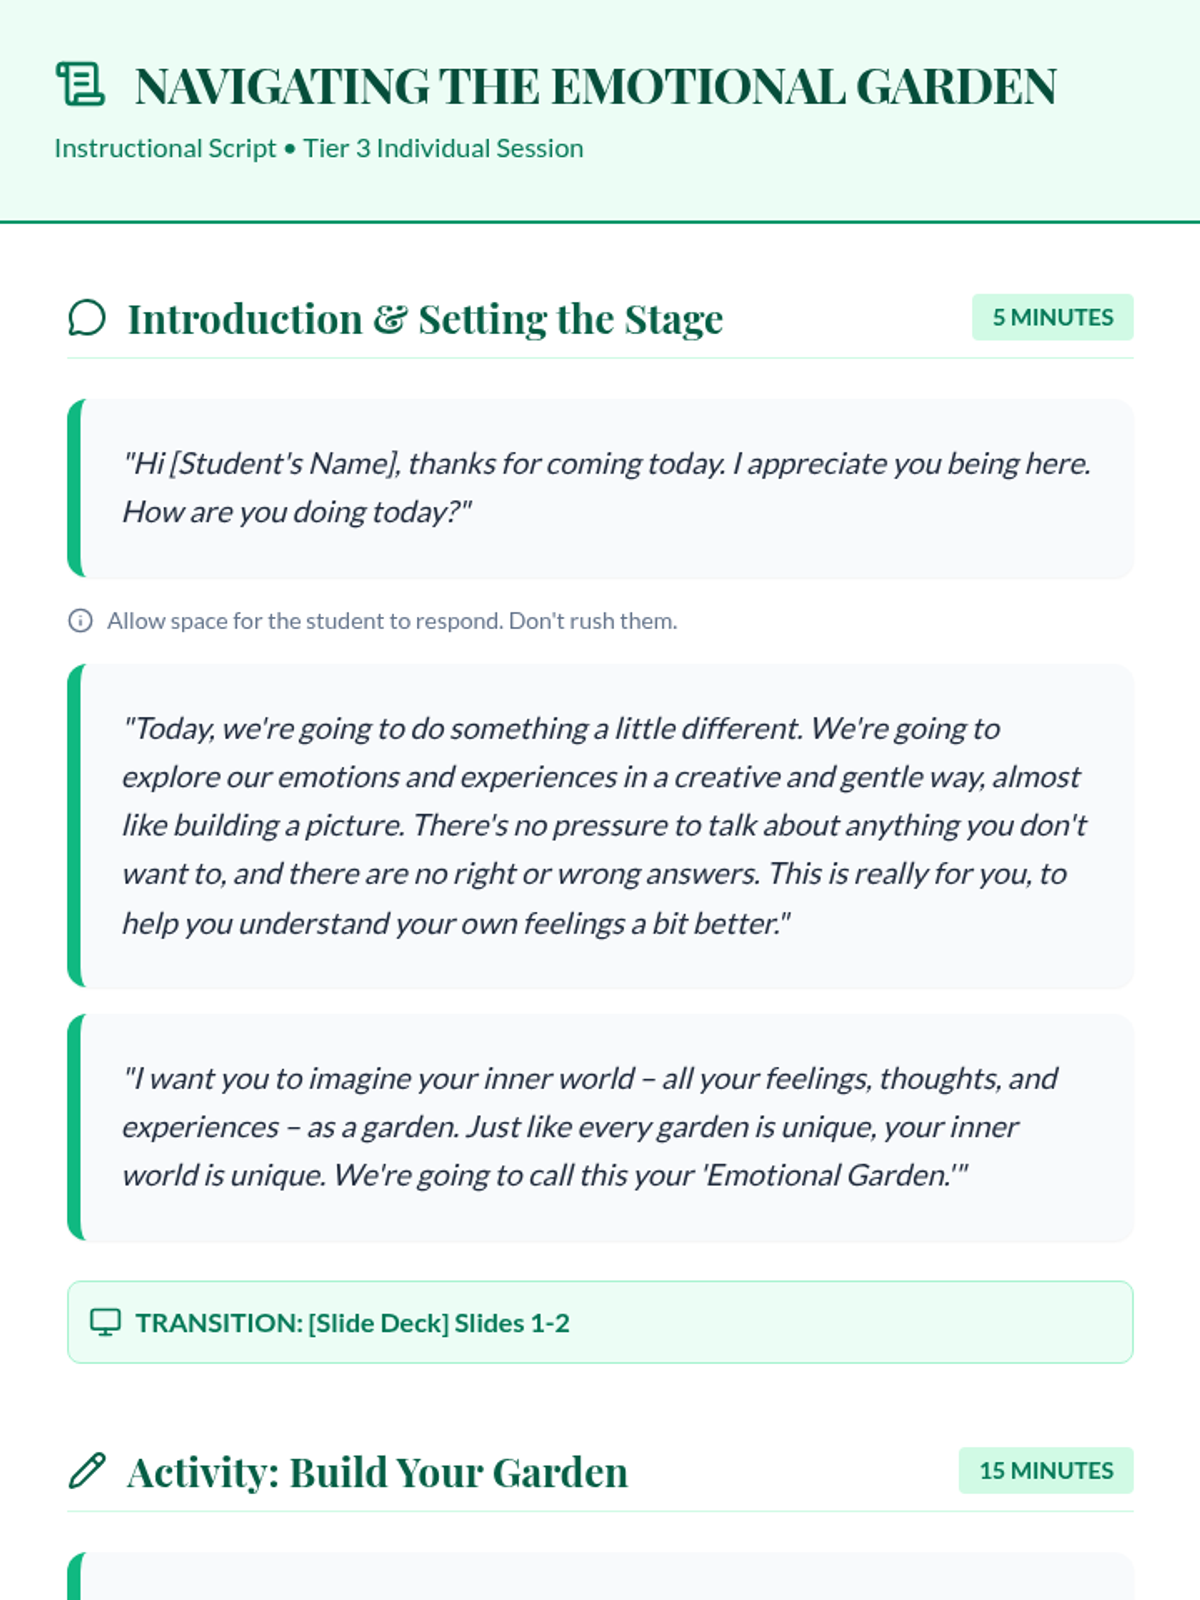Screen dimensions: 1200x1600
Task: Click the text "How are you doing today?"
Action: point(296,512)
